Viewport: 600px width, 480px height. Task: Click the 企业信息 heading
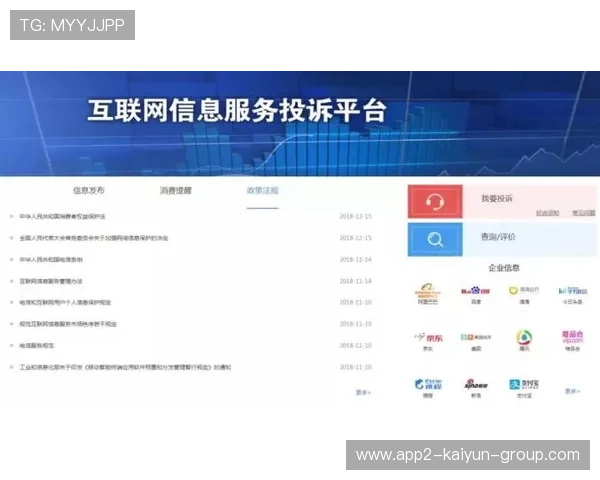(504, 268)
